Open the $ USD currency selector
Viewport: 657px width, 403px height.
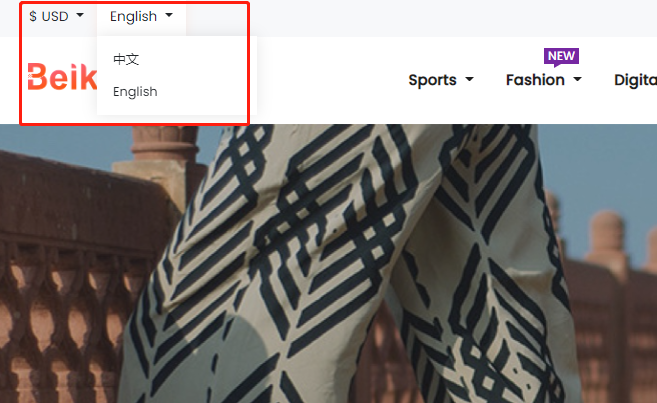[56, 16]
